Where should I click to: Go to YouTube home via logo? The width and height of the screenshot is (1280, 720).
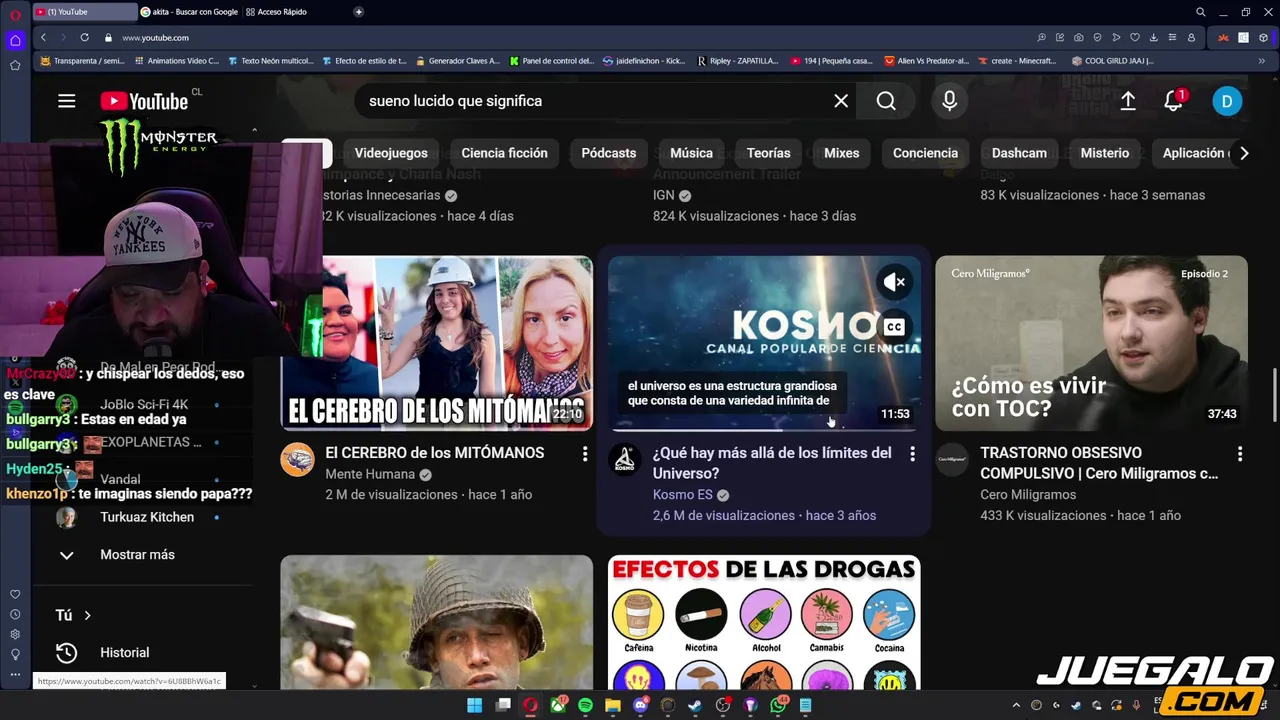[x=144, y=101]
